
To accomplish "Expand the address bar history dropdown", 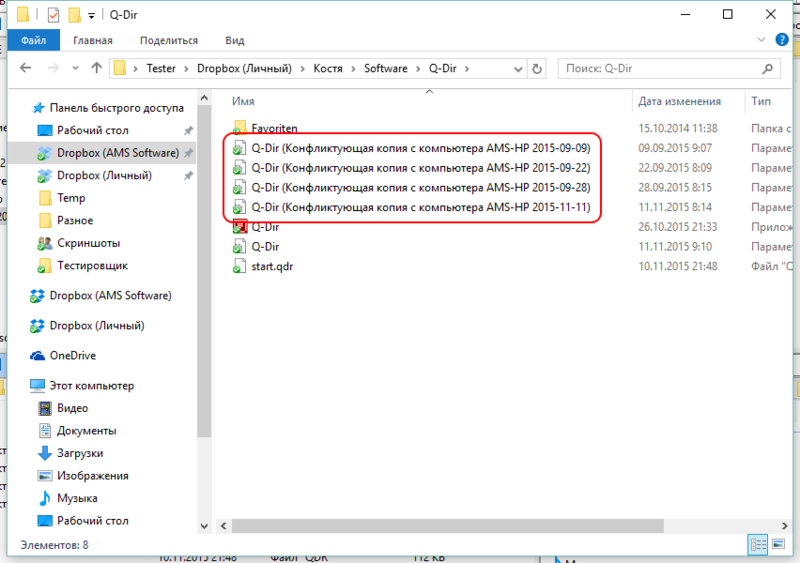I will tap(518, 68).
